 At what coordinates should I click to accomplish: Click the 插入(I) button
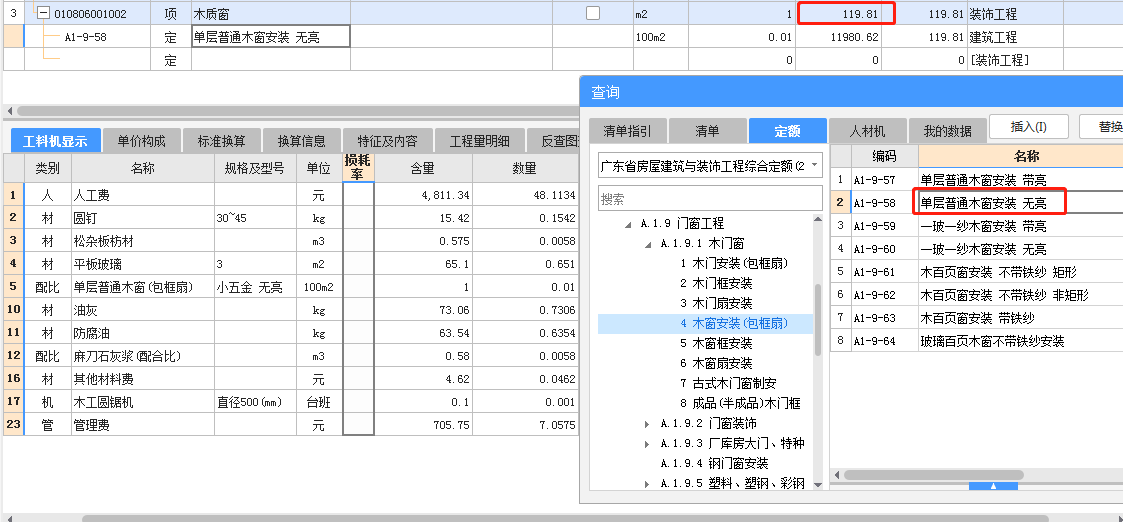click(x=1028, y=127)
